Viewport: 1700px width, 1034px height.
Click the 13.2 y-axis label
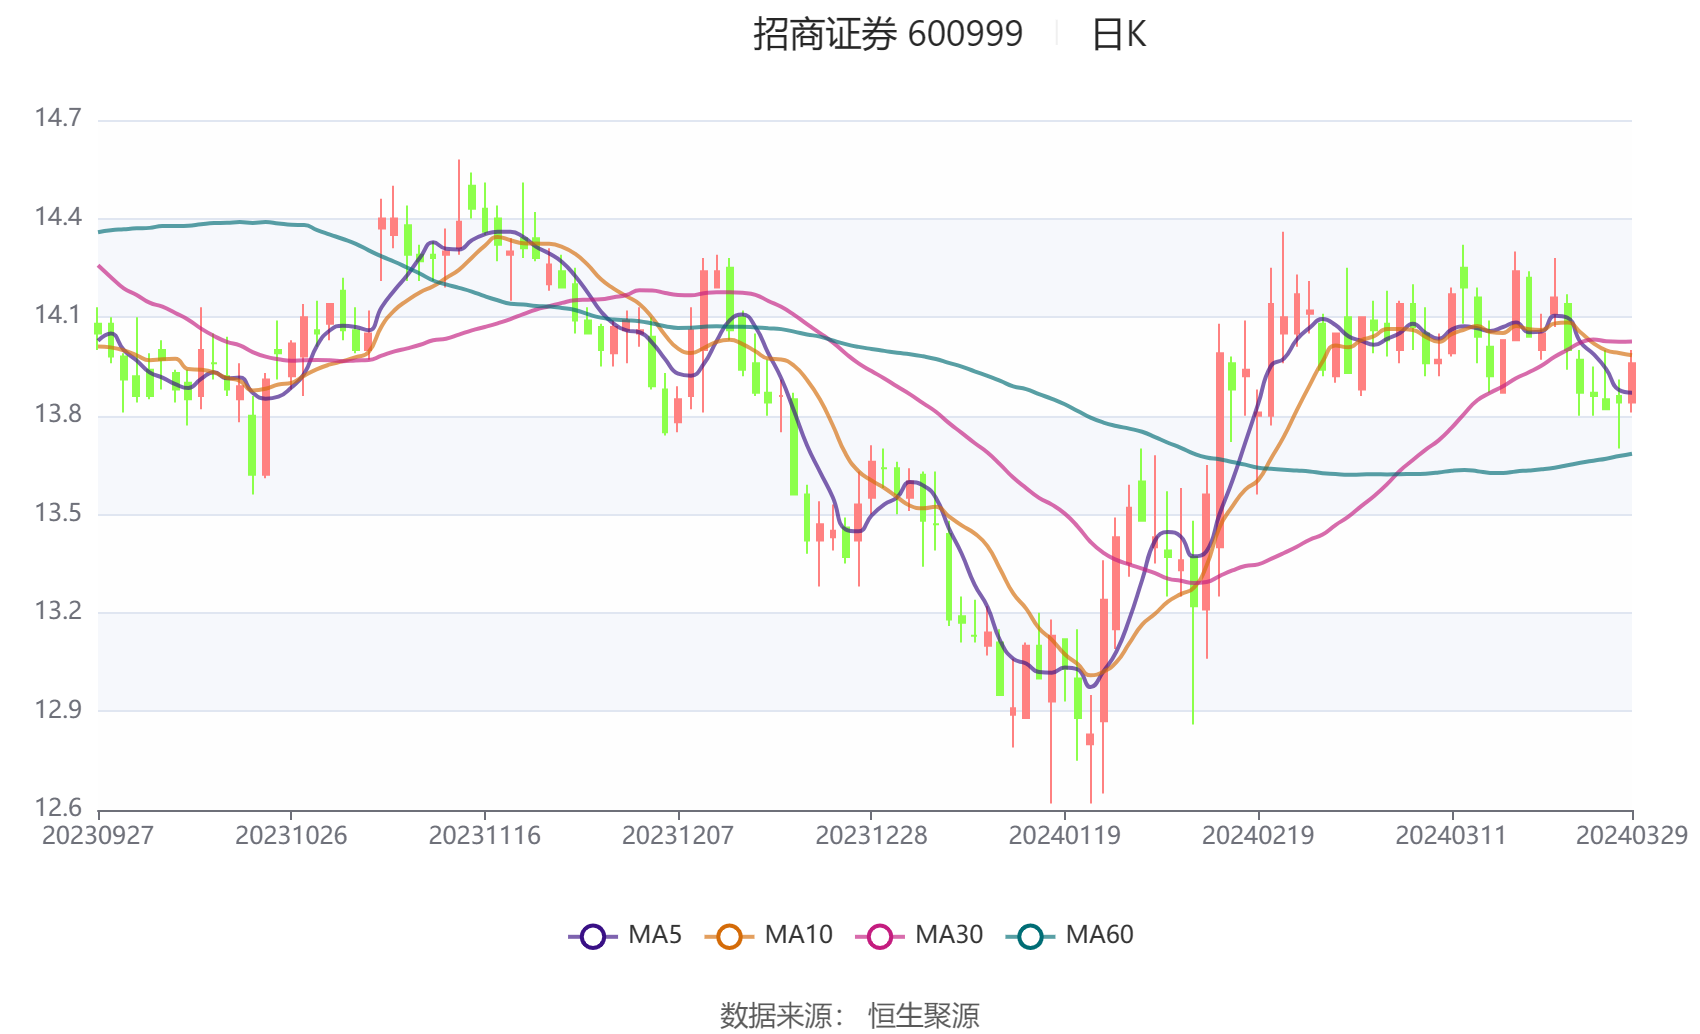[x=58, y=611]
